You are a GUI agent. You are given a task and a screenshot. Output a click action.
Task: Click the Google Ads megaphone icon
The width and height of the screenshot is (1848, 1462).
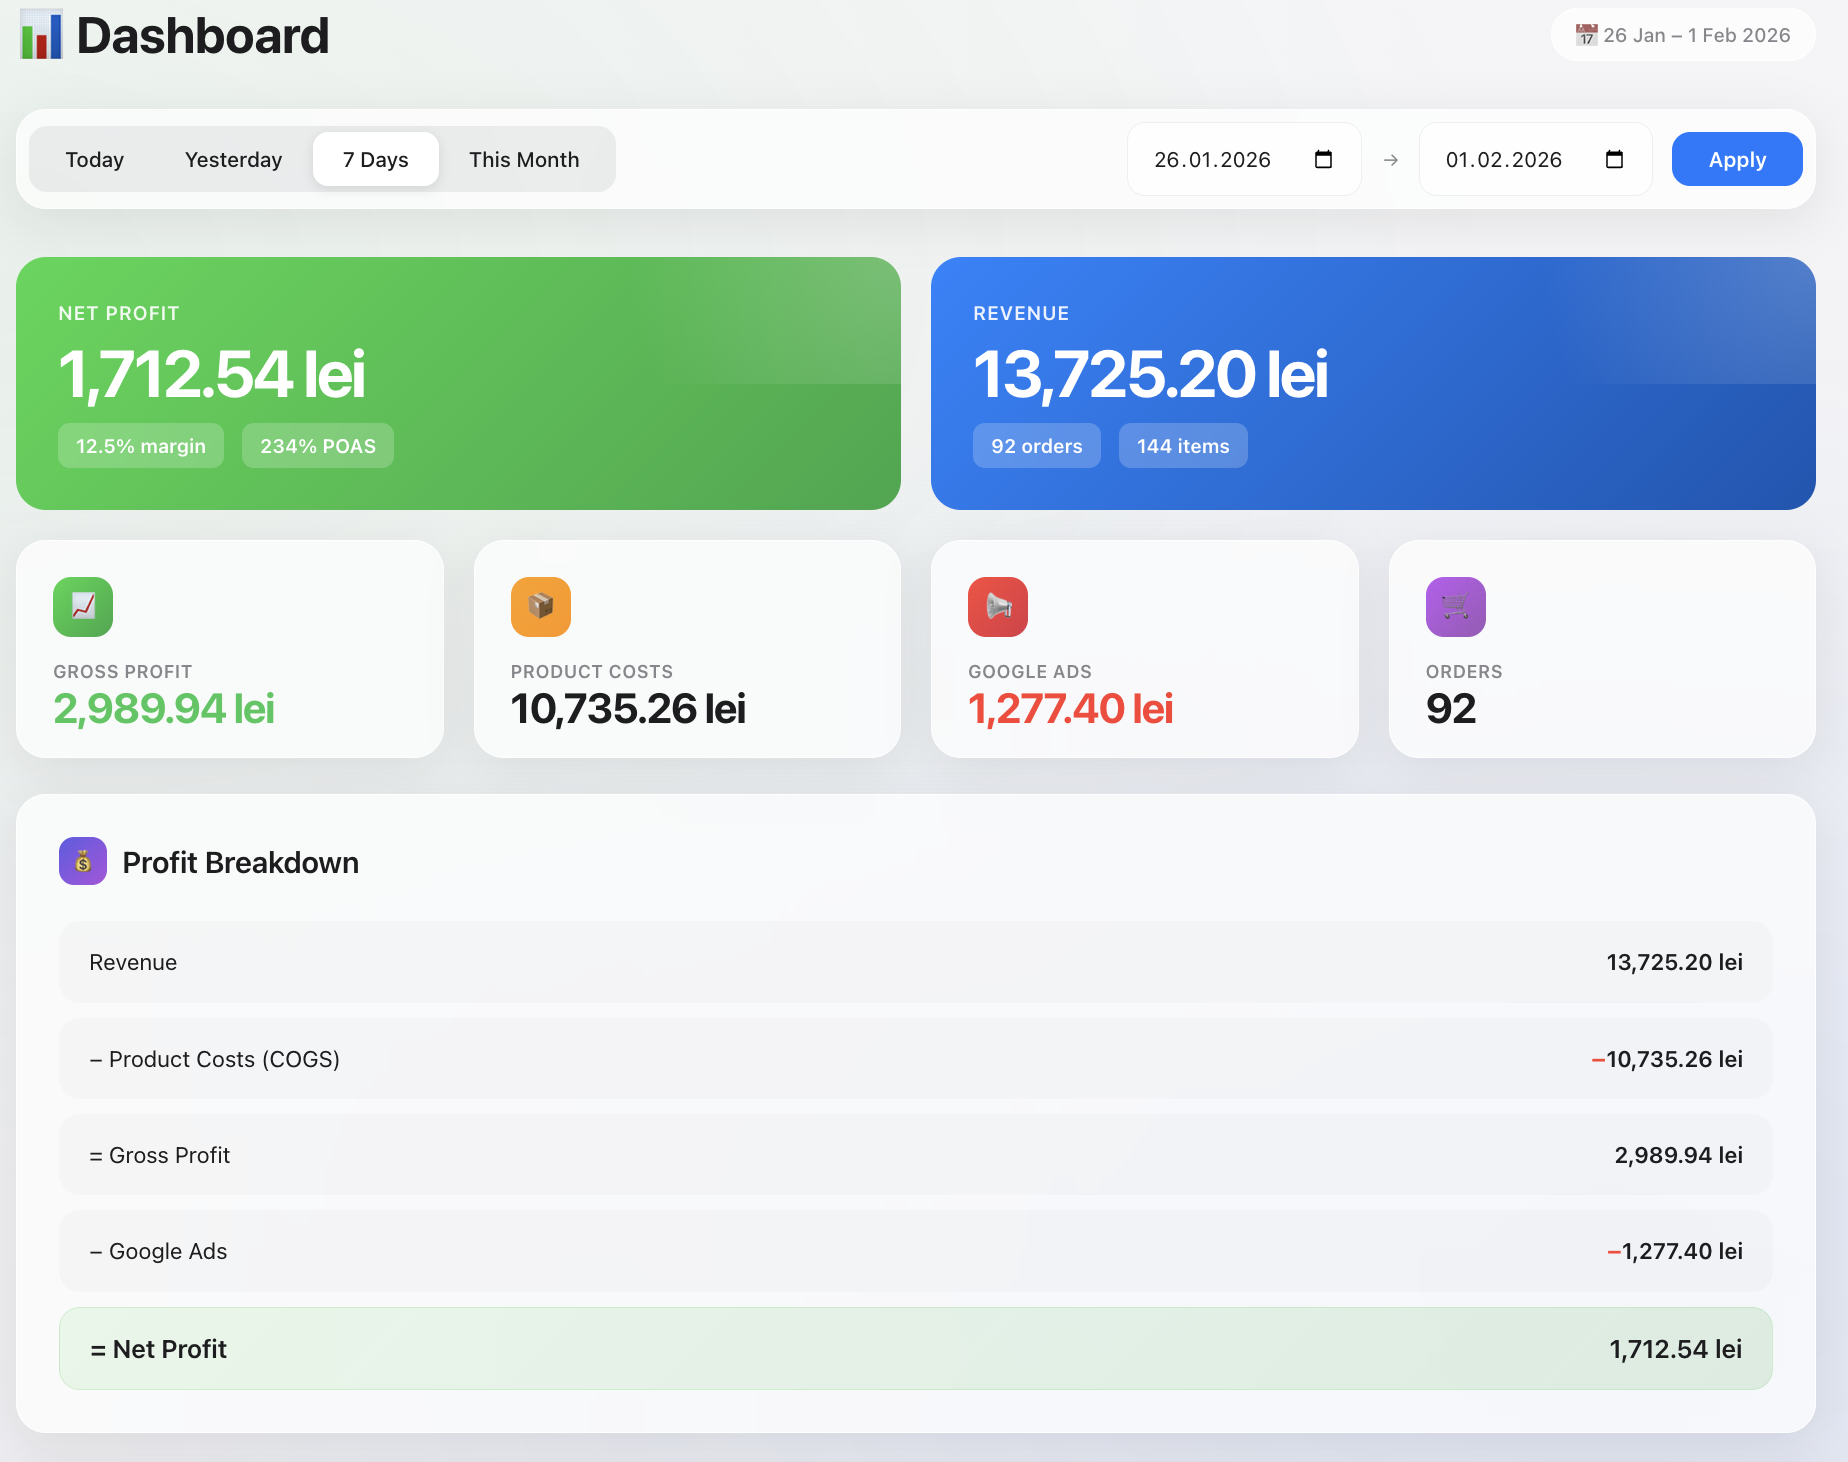point(997,606)
